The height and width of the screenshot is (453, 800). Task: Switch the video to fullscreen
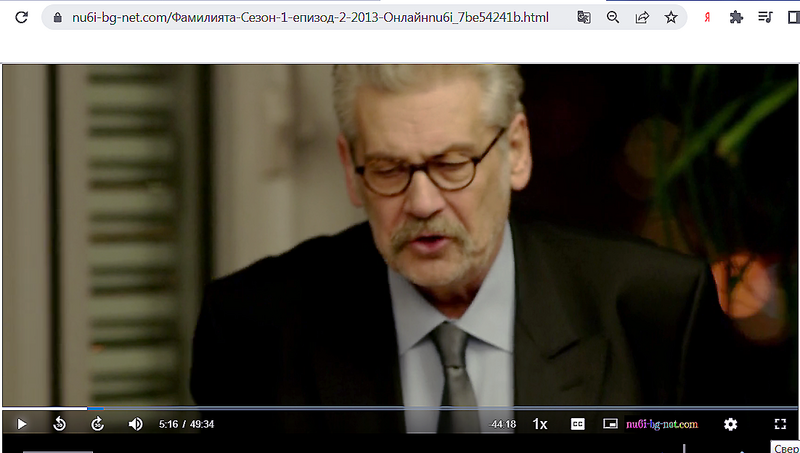pyautogui.click(x=780, y=424)
